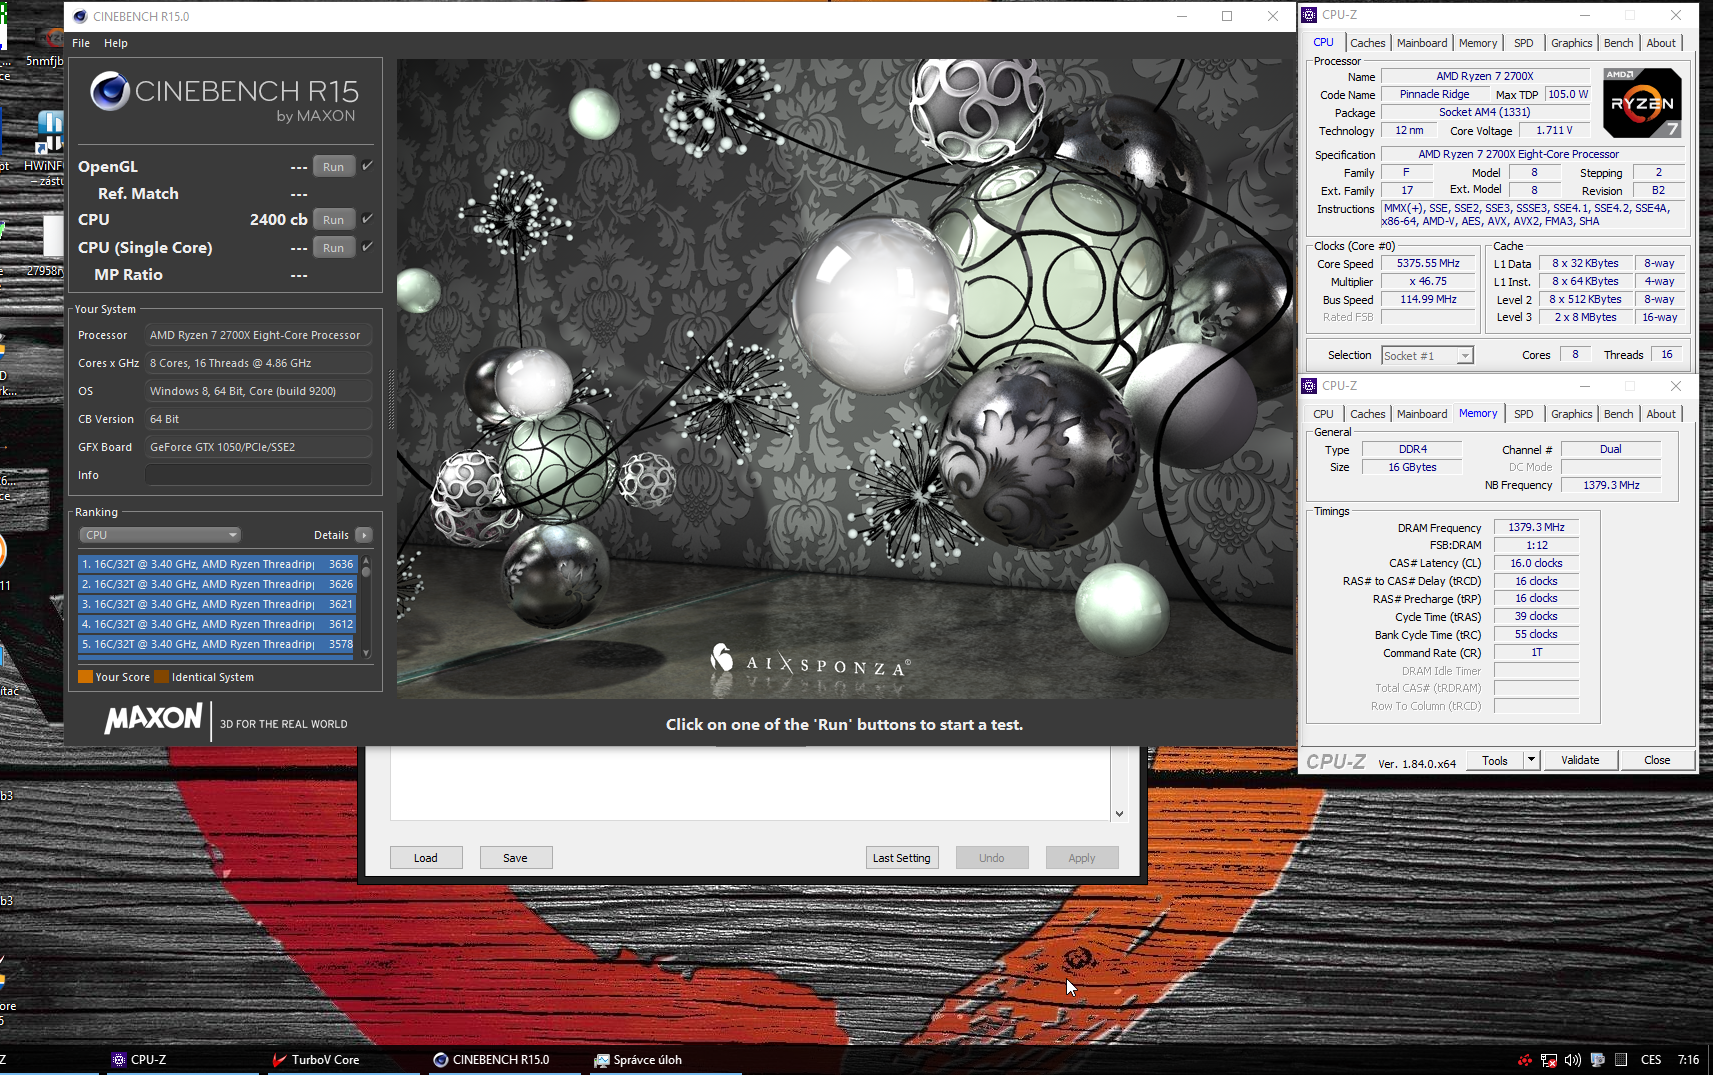Click the DRAM Frequency 1379.3 MHz value

(1536, 528)
